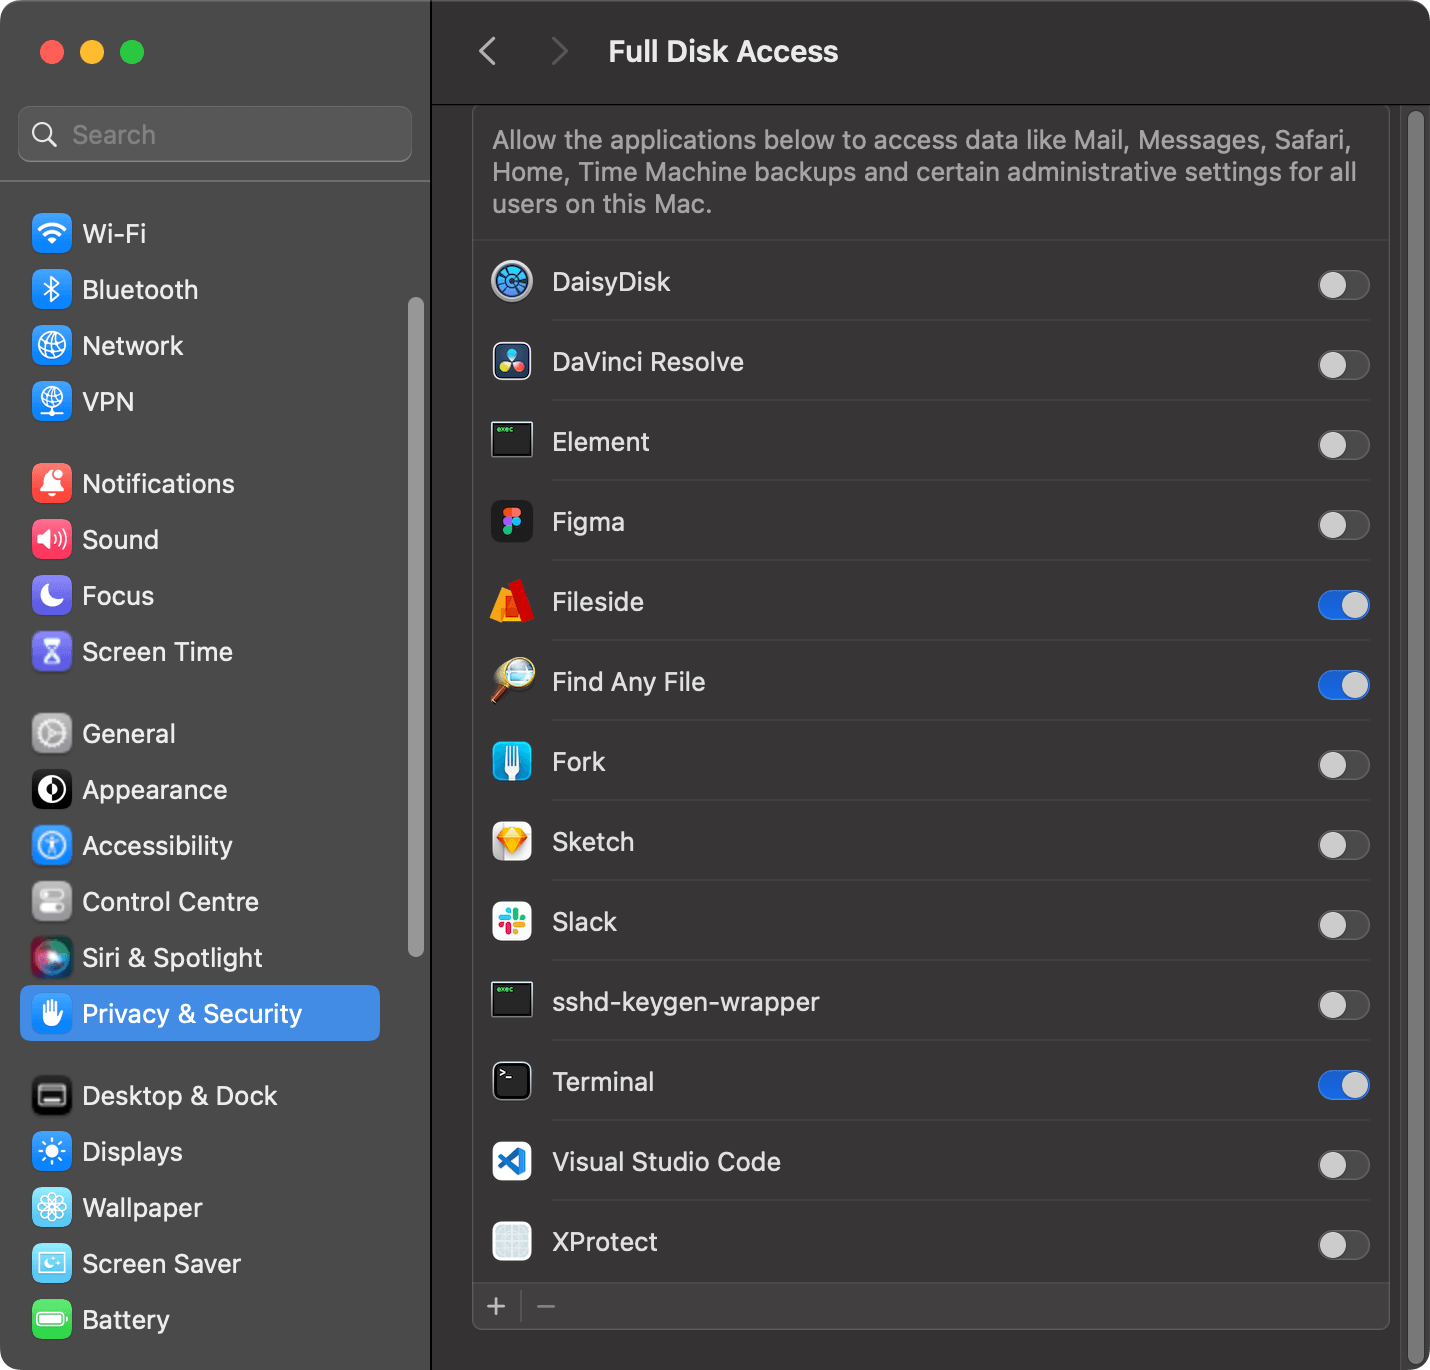The height and width of the screenshot is (1370, 1430).
Task: Turn off Terminal full disk access
Action: point(1343,1085)
